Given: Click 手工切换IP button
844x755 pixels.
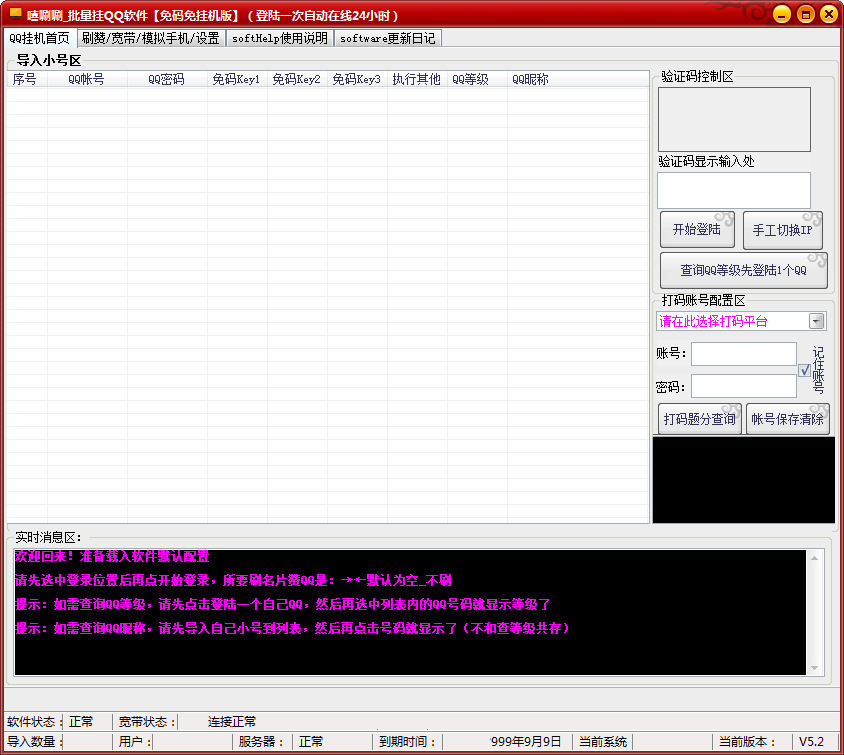Looking at the screenshot, I should [782, 230].
